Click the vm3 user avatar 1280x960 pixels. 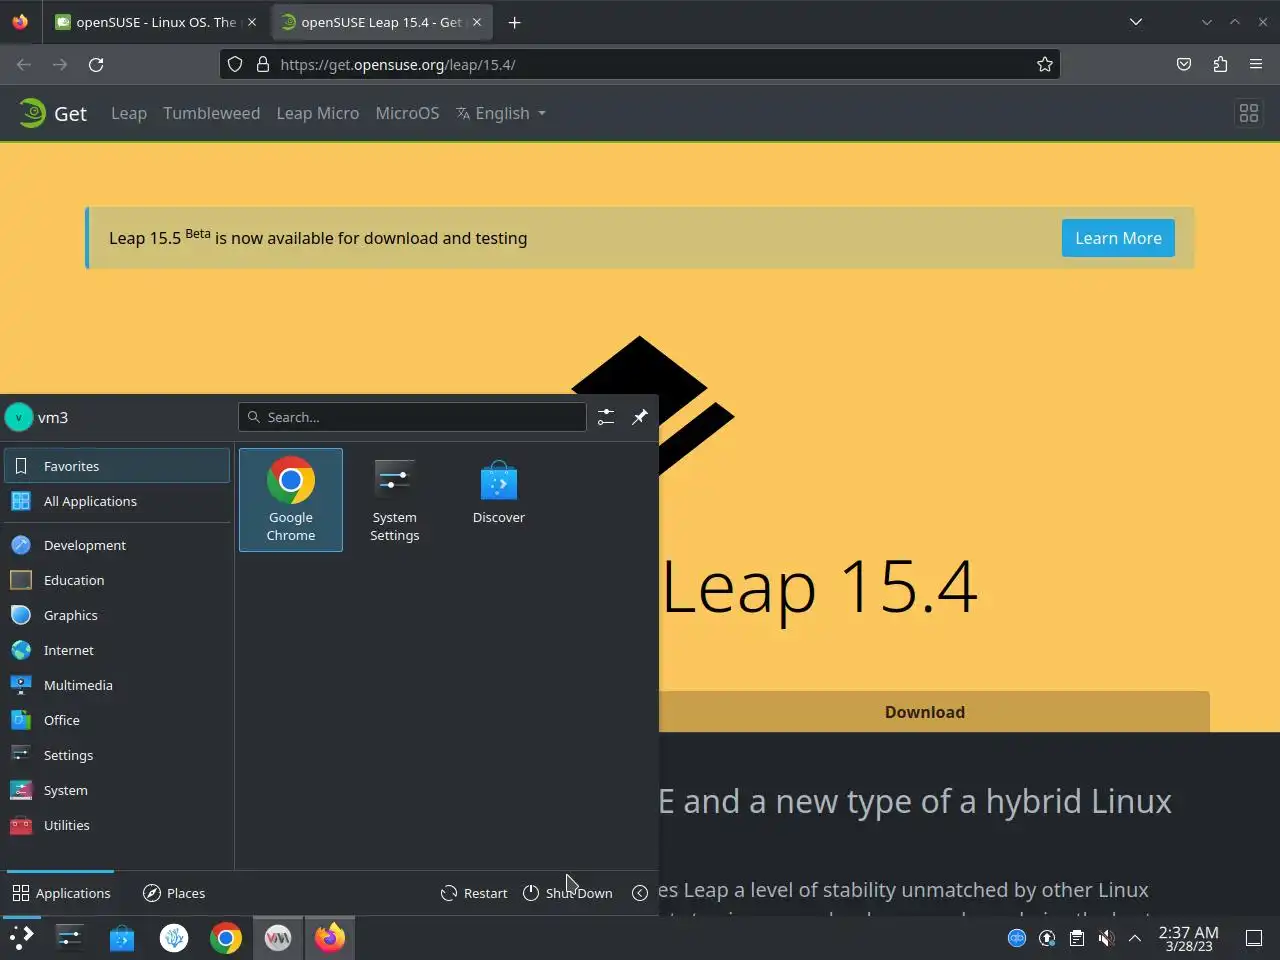point(19,417)
